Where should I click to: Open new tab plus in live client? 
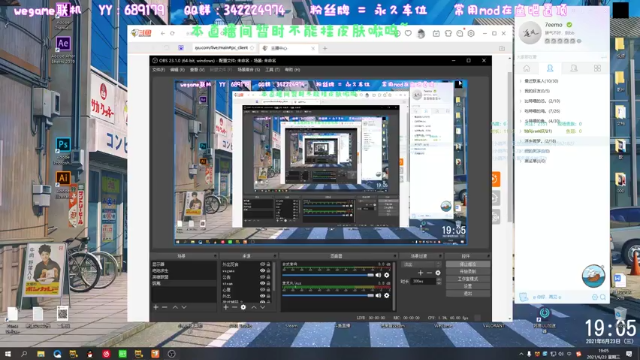coord(325,48)
